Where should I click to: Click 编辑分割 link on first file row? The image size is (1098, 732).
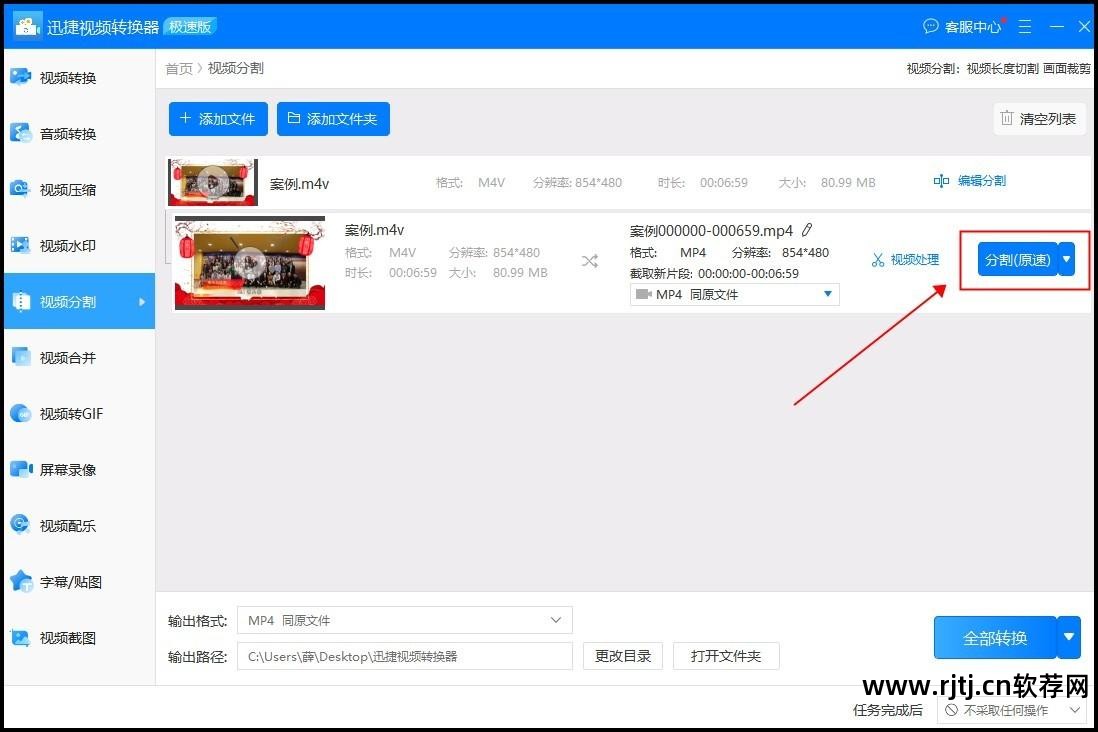pos(970,181)
